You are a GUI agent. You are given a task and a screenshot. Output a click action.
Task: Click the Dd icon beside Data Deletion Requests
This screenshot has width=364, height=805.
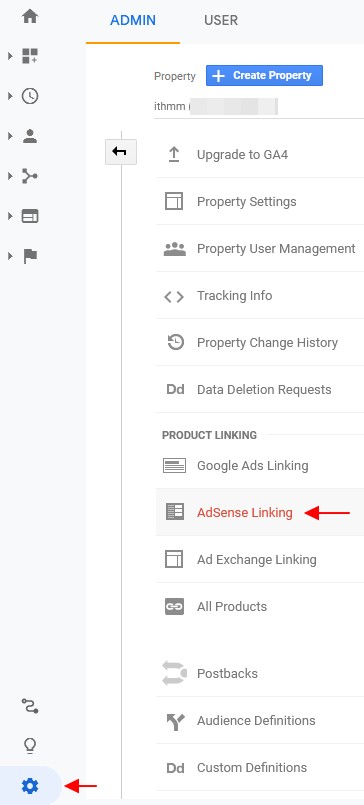tap(175, 390)
